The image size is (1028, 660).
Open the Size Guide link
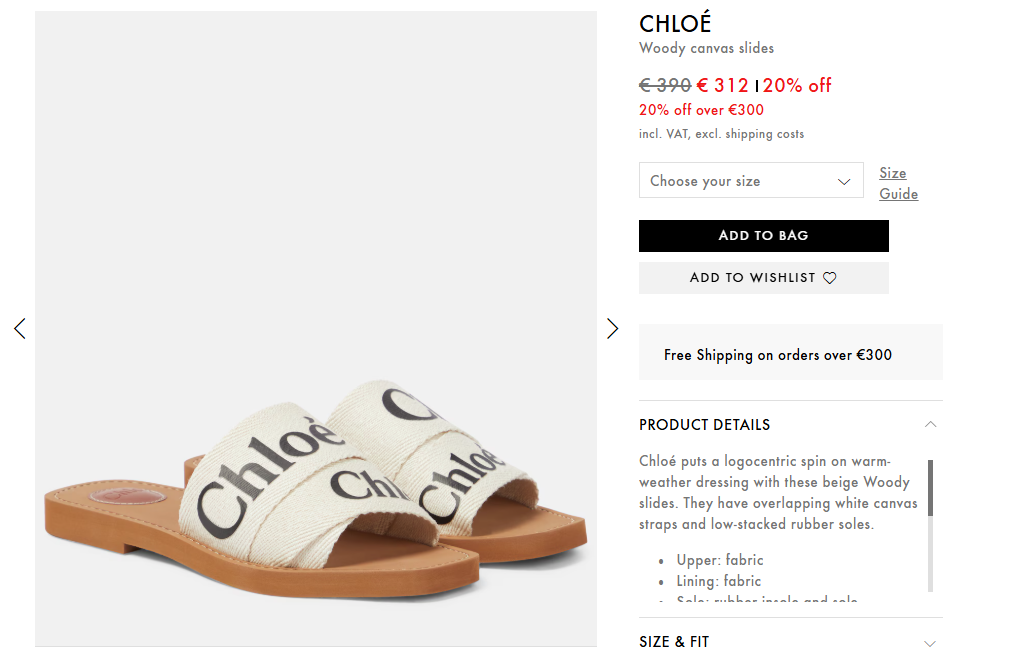[x=898, y=184]
